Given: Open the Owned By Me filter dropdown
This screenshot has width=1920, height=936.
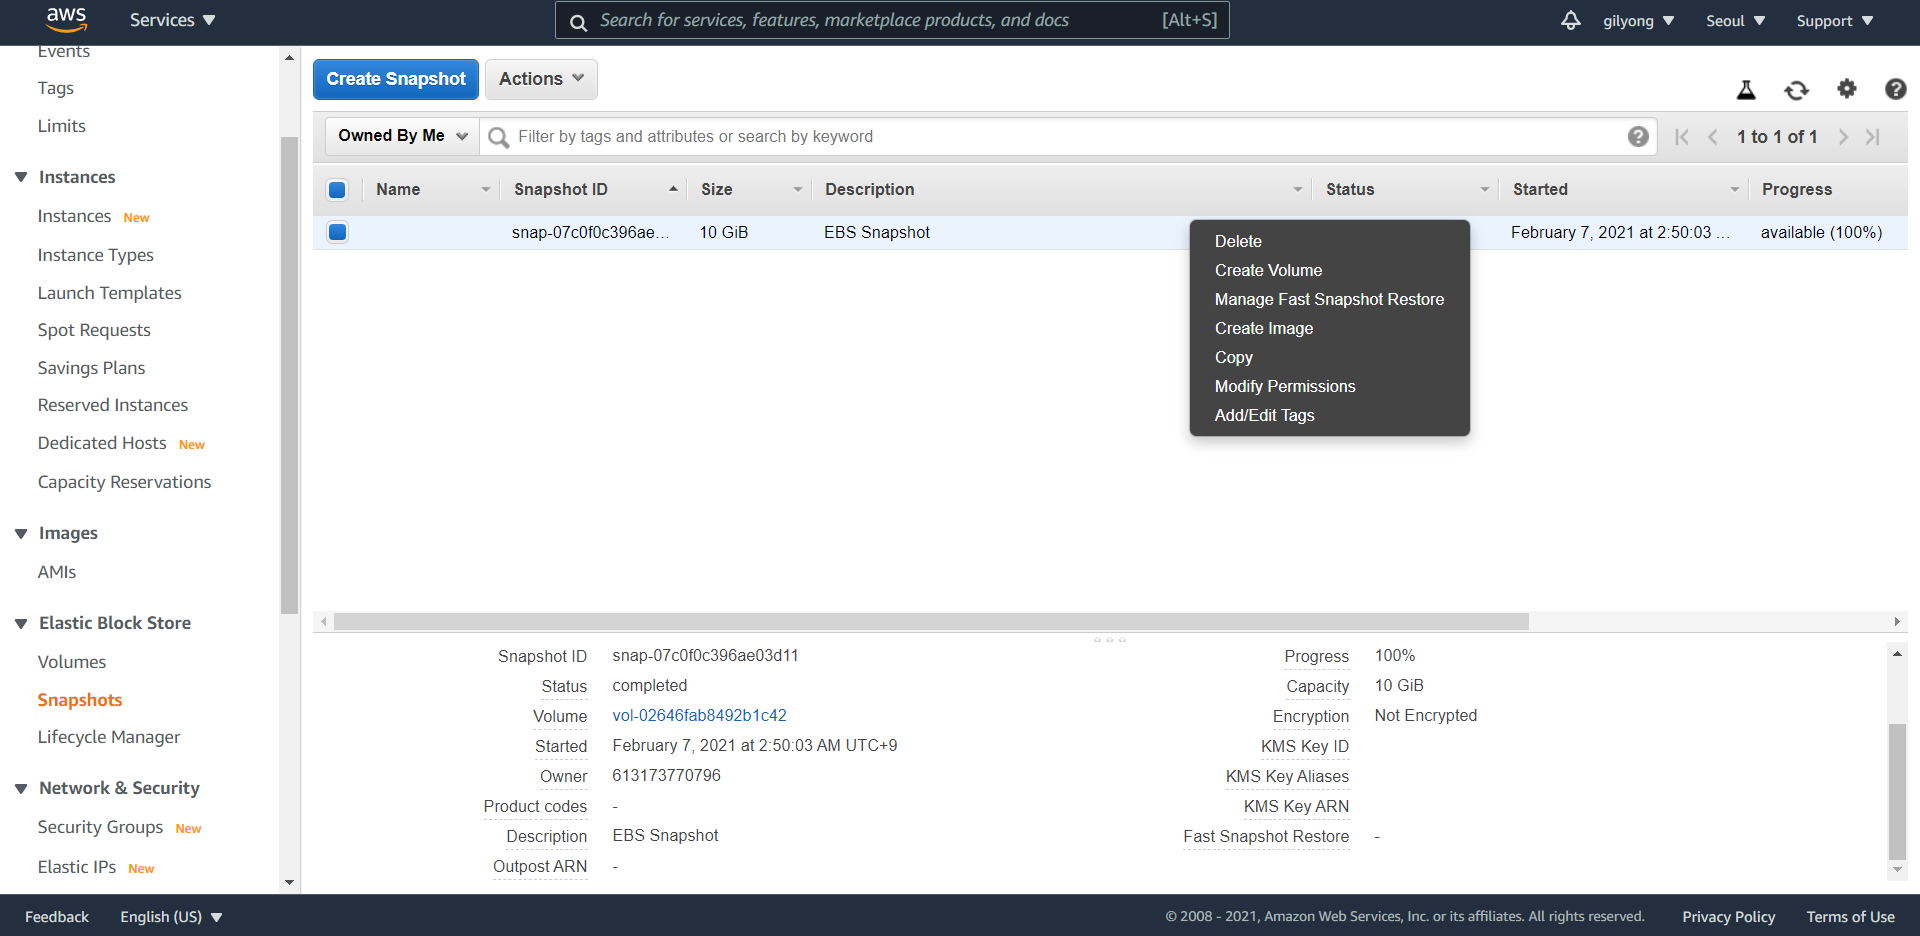Looking at the screenshot, I should click(402, 136).
